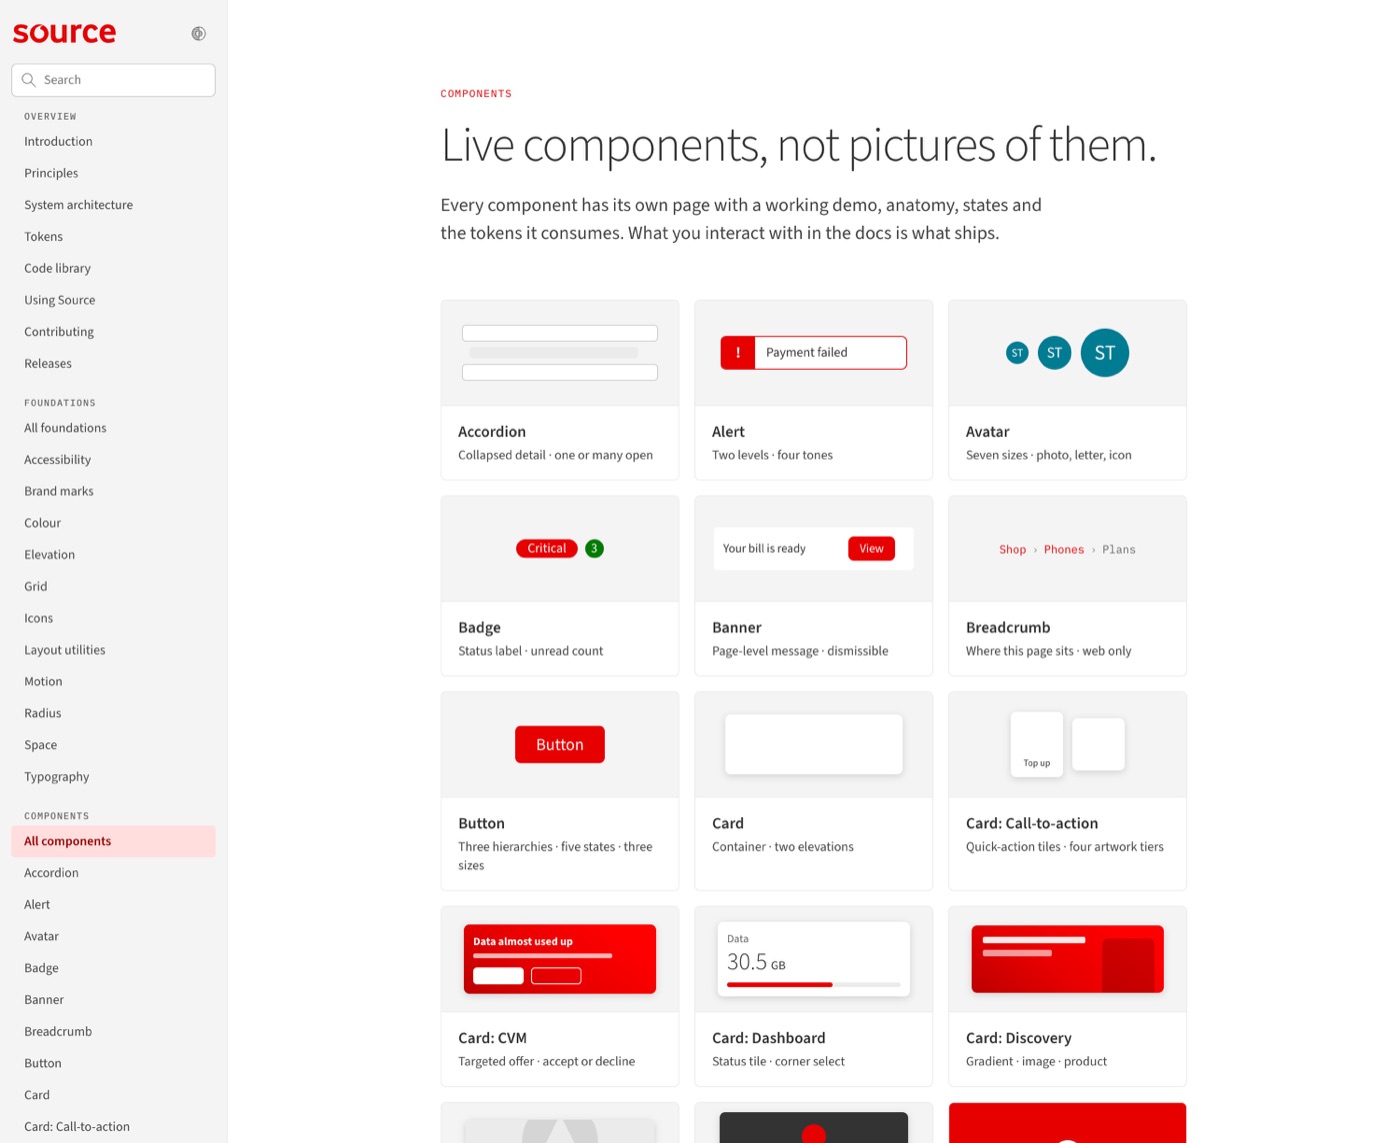The height and width of the screenshot is (1143, 1400).
Task: Click the largest ST avatar circle
Action: pos(1105,353)
